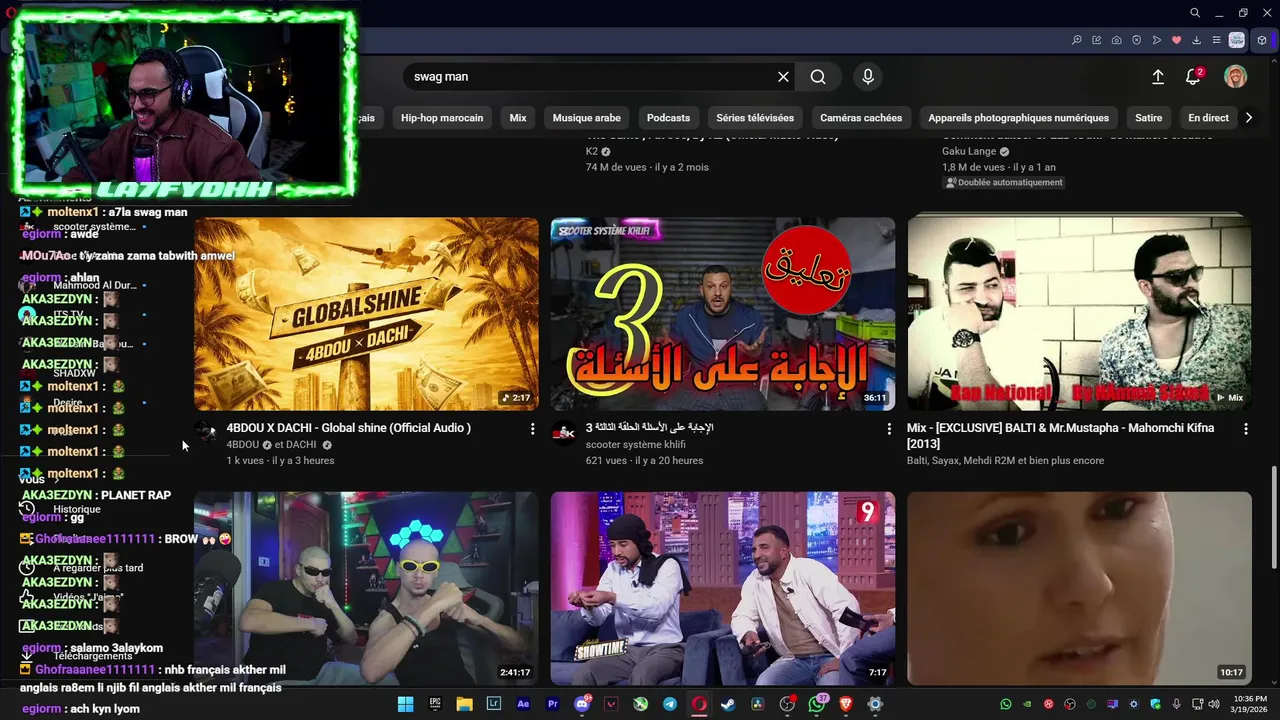The height and width of the screenshot is (720, 1280).
Task: Select the 'En direct' filter chip
Action: coord(1208,118)
